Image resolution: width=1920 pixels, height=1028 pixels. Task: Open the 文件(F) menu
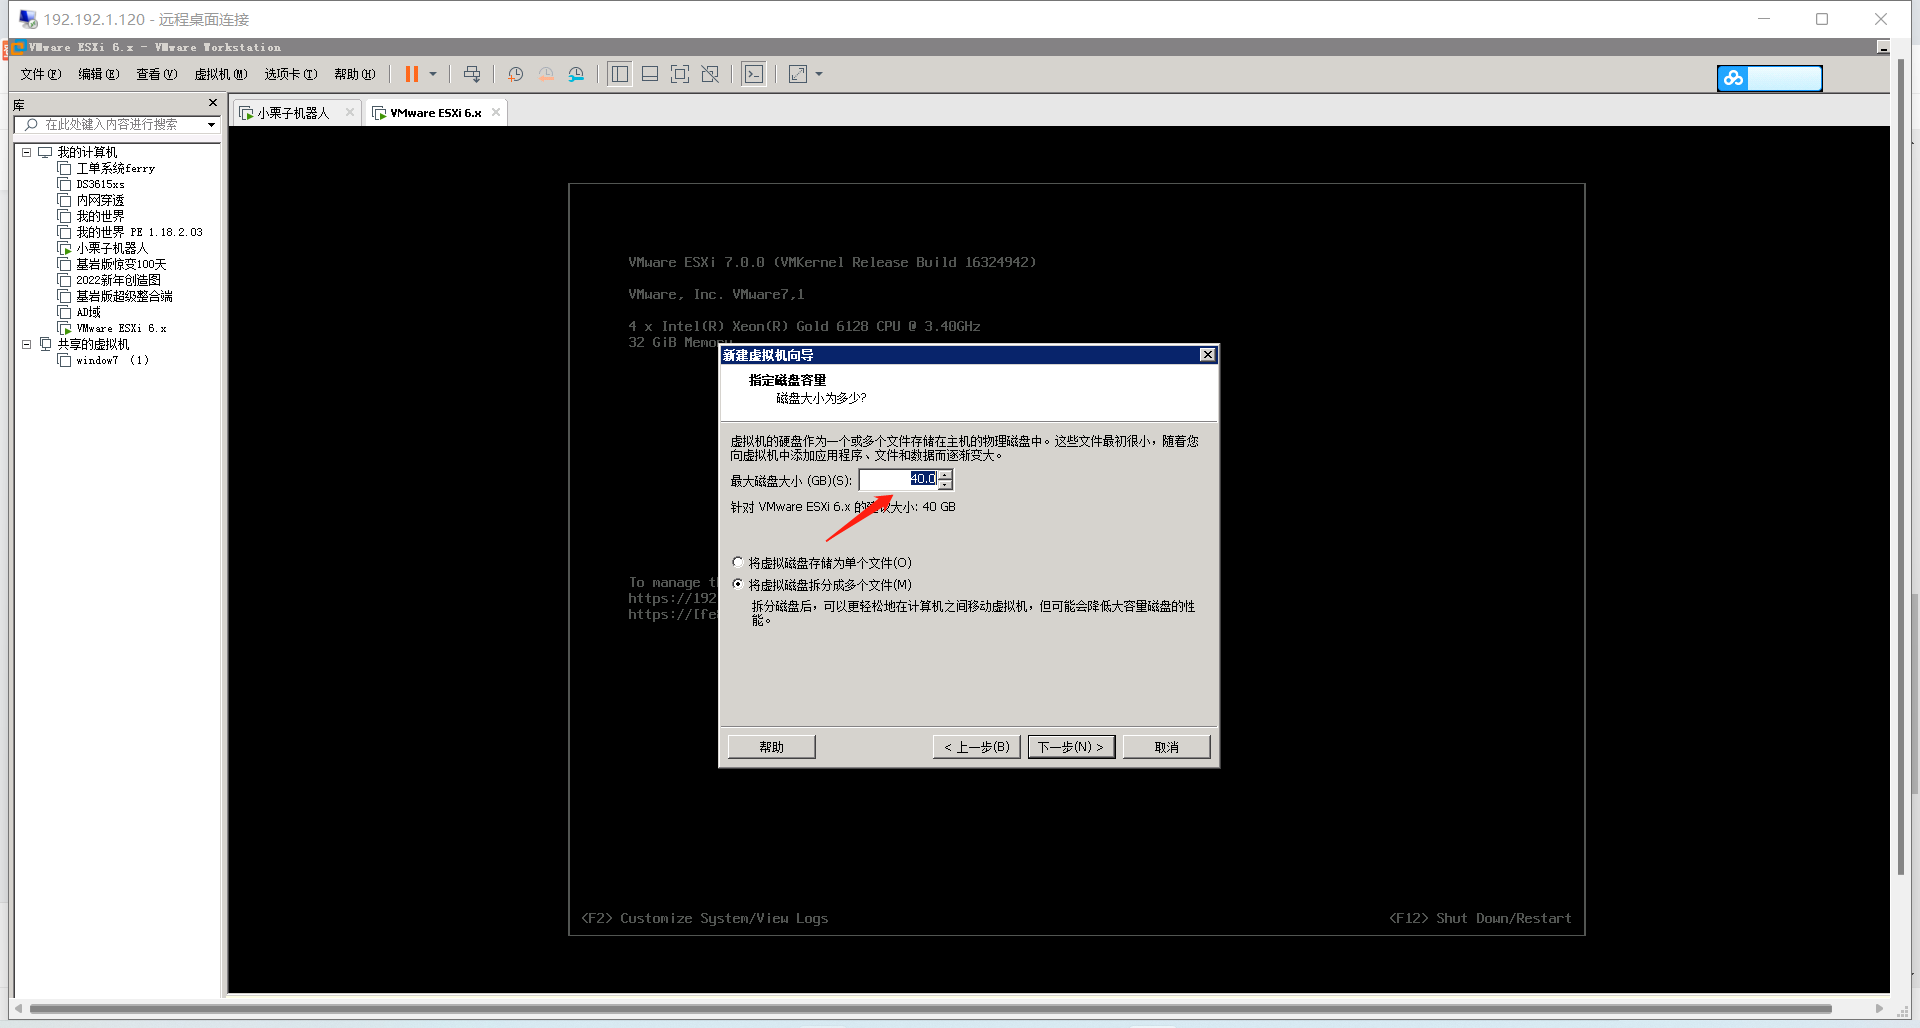pos(41,74)
